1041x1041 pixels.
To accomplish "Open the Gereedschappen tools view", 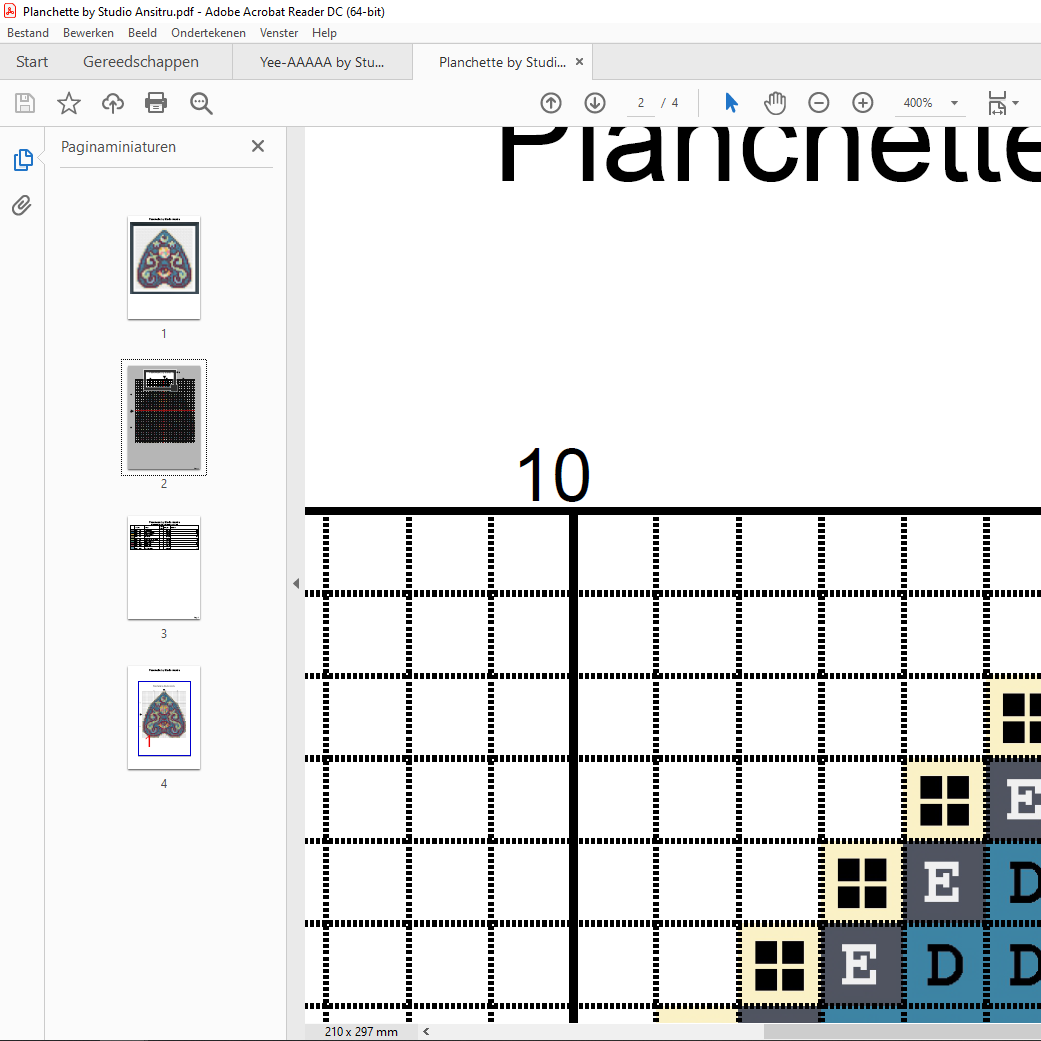I will (140, 62).
